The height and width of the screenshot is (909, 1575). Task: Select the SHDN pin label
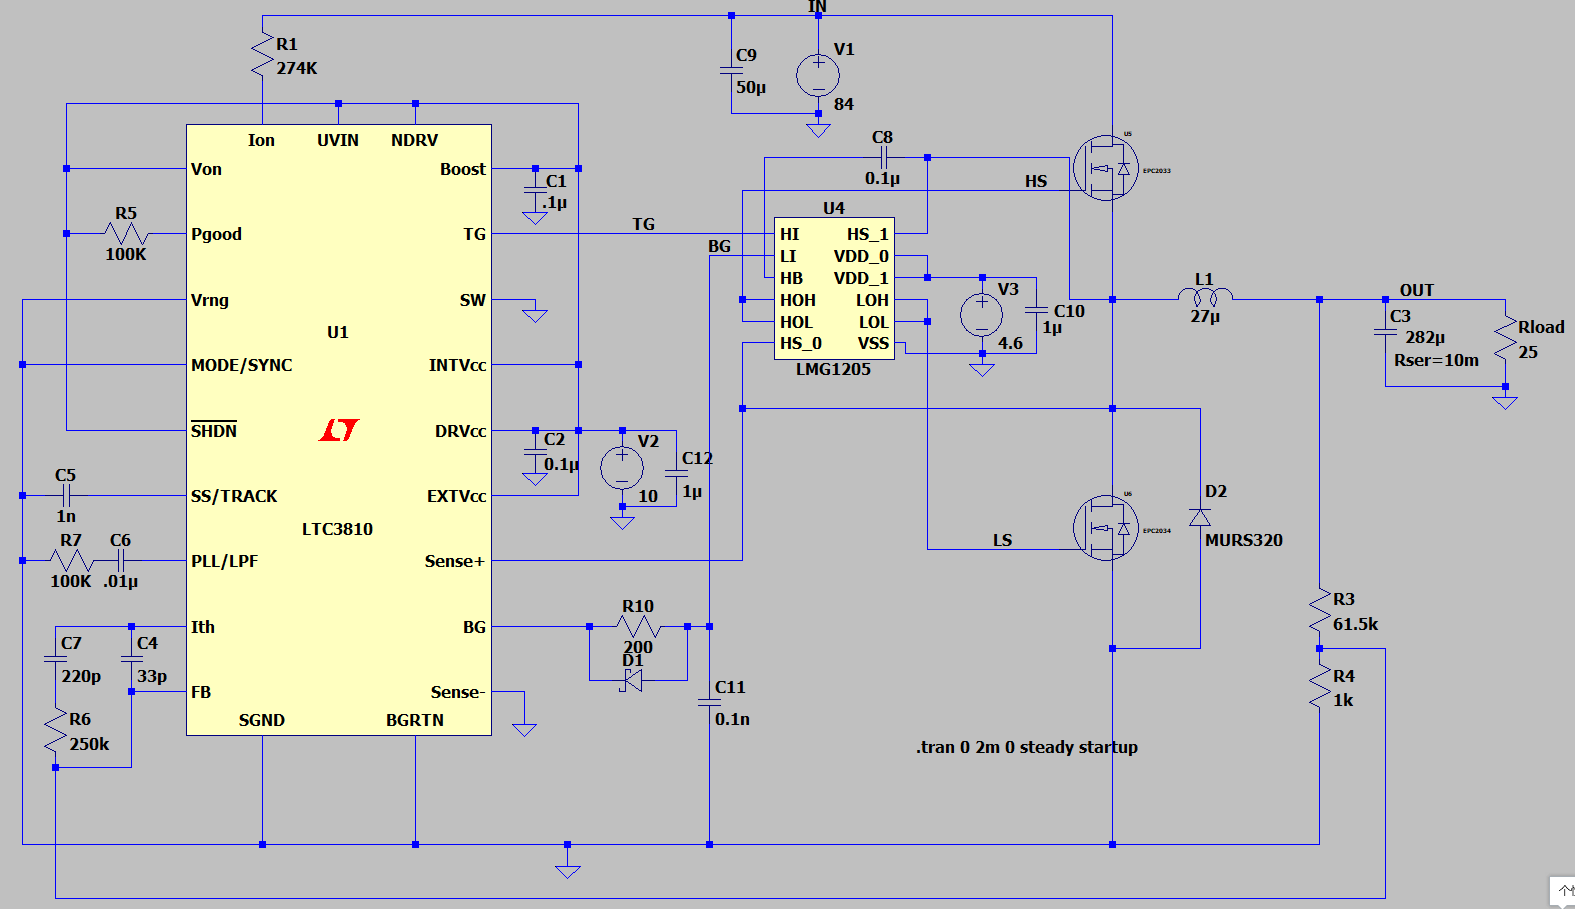pyautogui.click(x=214, y=430)
